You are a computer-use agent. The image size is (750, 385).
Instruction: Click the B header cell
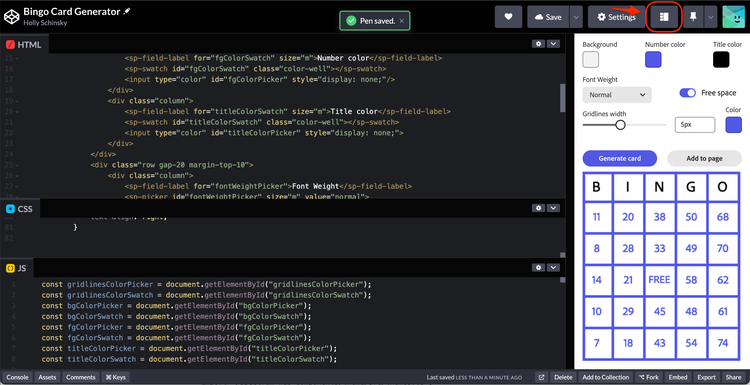596,187
